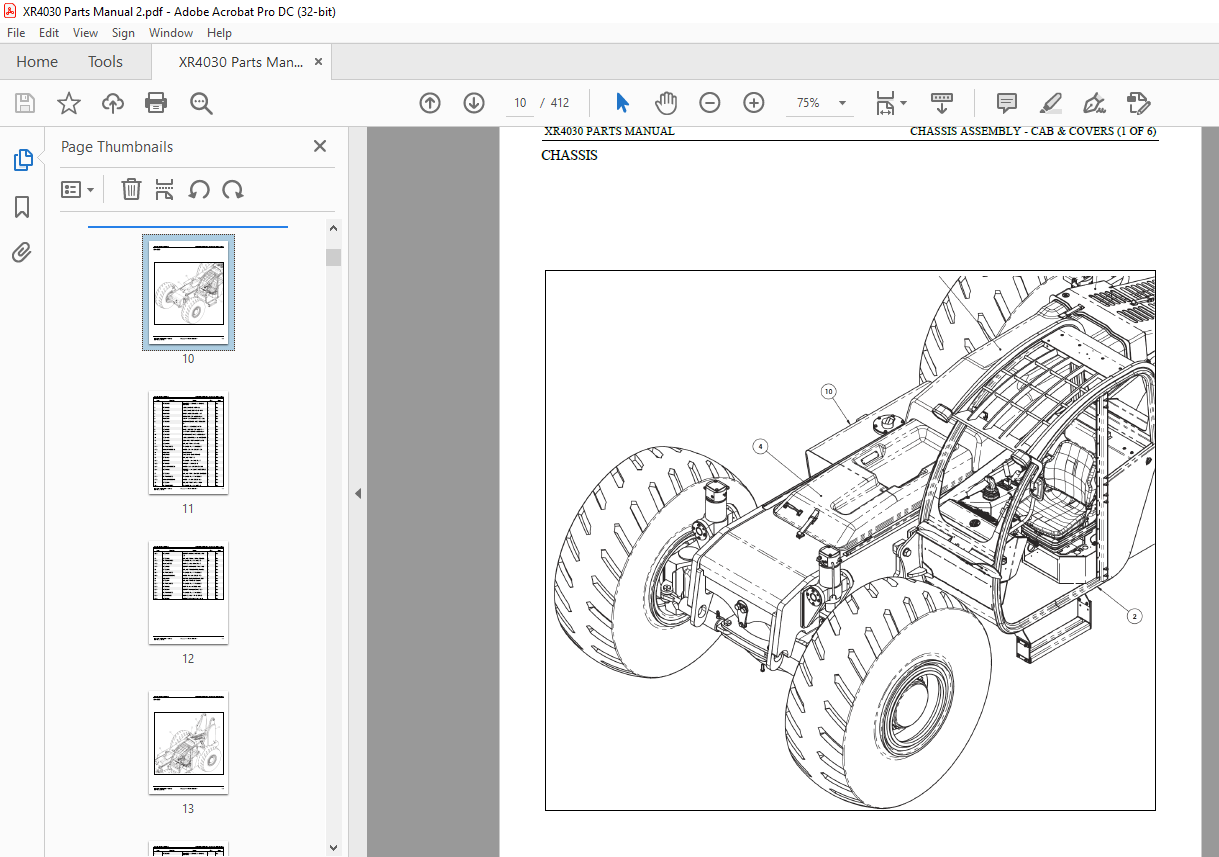Click the XR4030 PARTS MANUAL header text

(x=609, y=132)
